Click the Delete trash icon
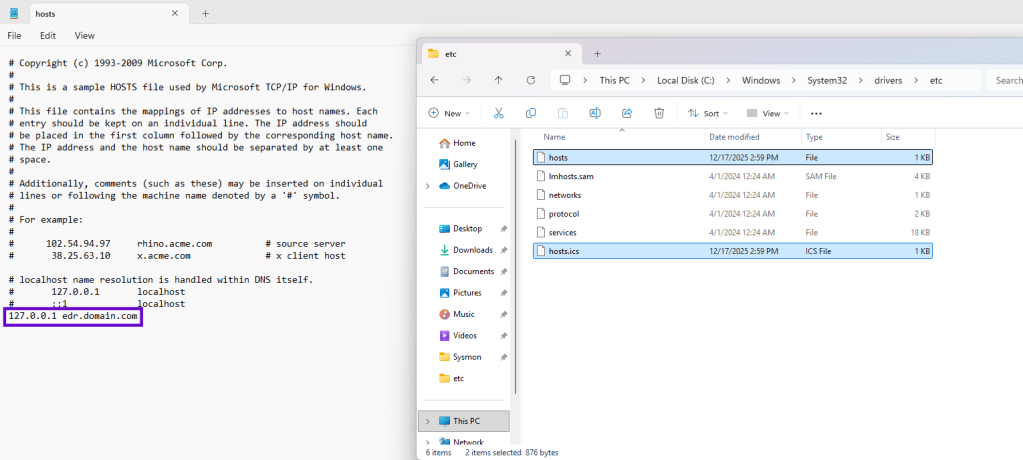The height and width of the screenshot is (460, 1023). 659,114
